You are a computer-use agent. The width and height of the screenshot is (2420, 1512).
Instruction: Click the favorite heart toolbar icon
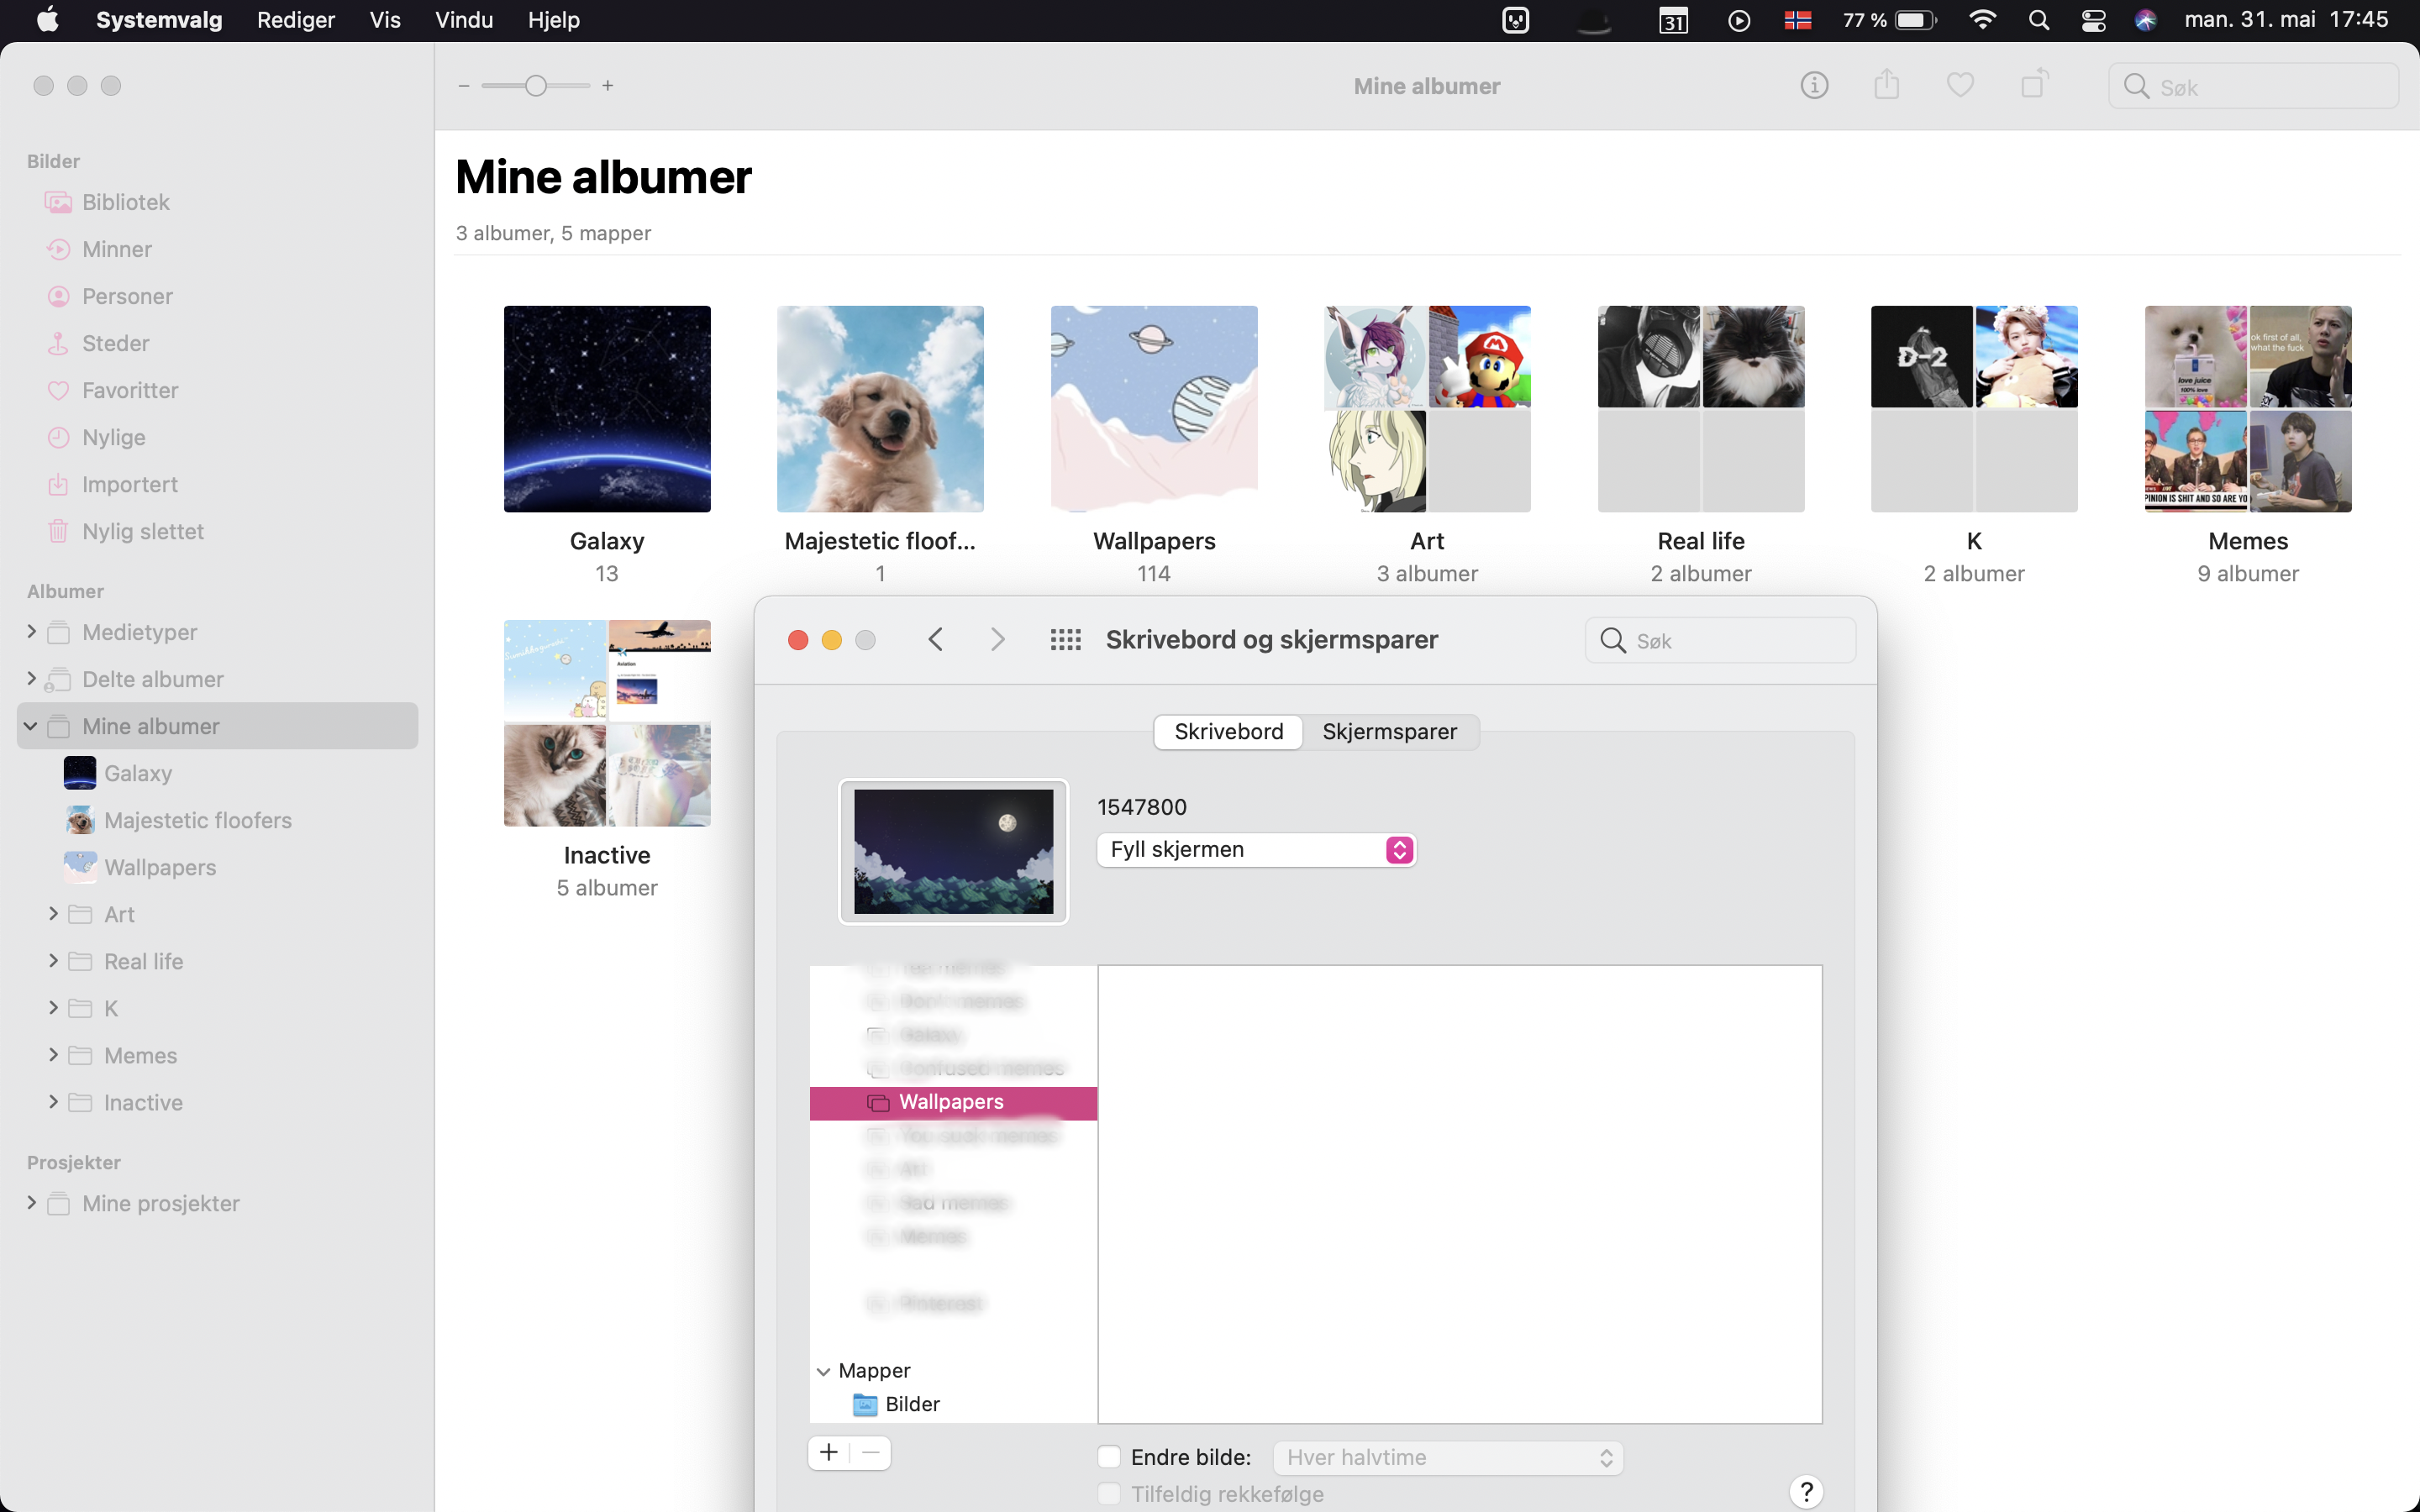(x=1960, y=86)
